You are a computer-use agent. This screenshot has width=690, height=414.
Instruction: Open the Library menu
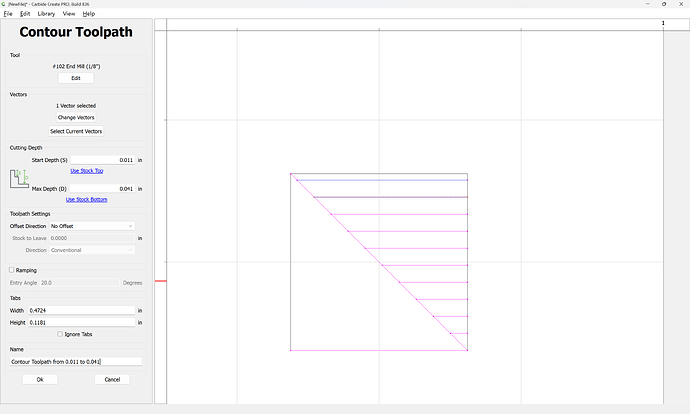pyautogui.click(x=46, y=14)
